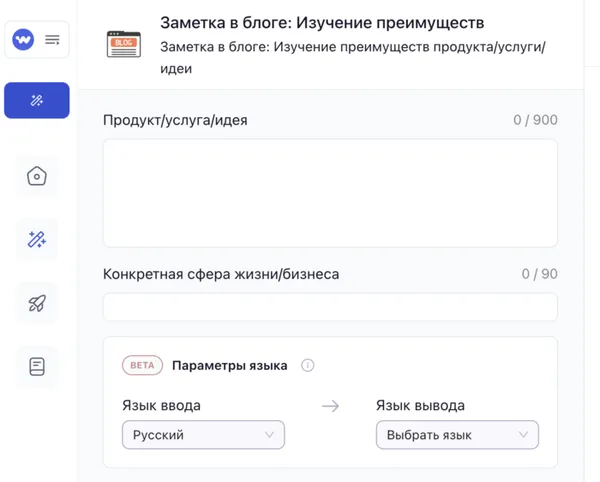Screen dimensions: 600x482
Task: Focus the Конкретная сфера жизни/бизнеса field
Action: click(x=330, y=307)
